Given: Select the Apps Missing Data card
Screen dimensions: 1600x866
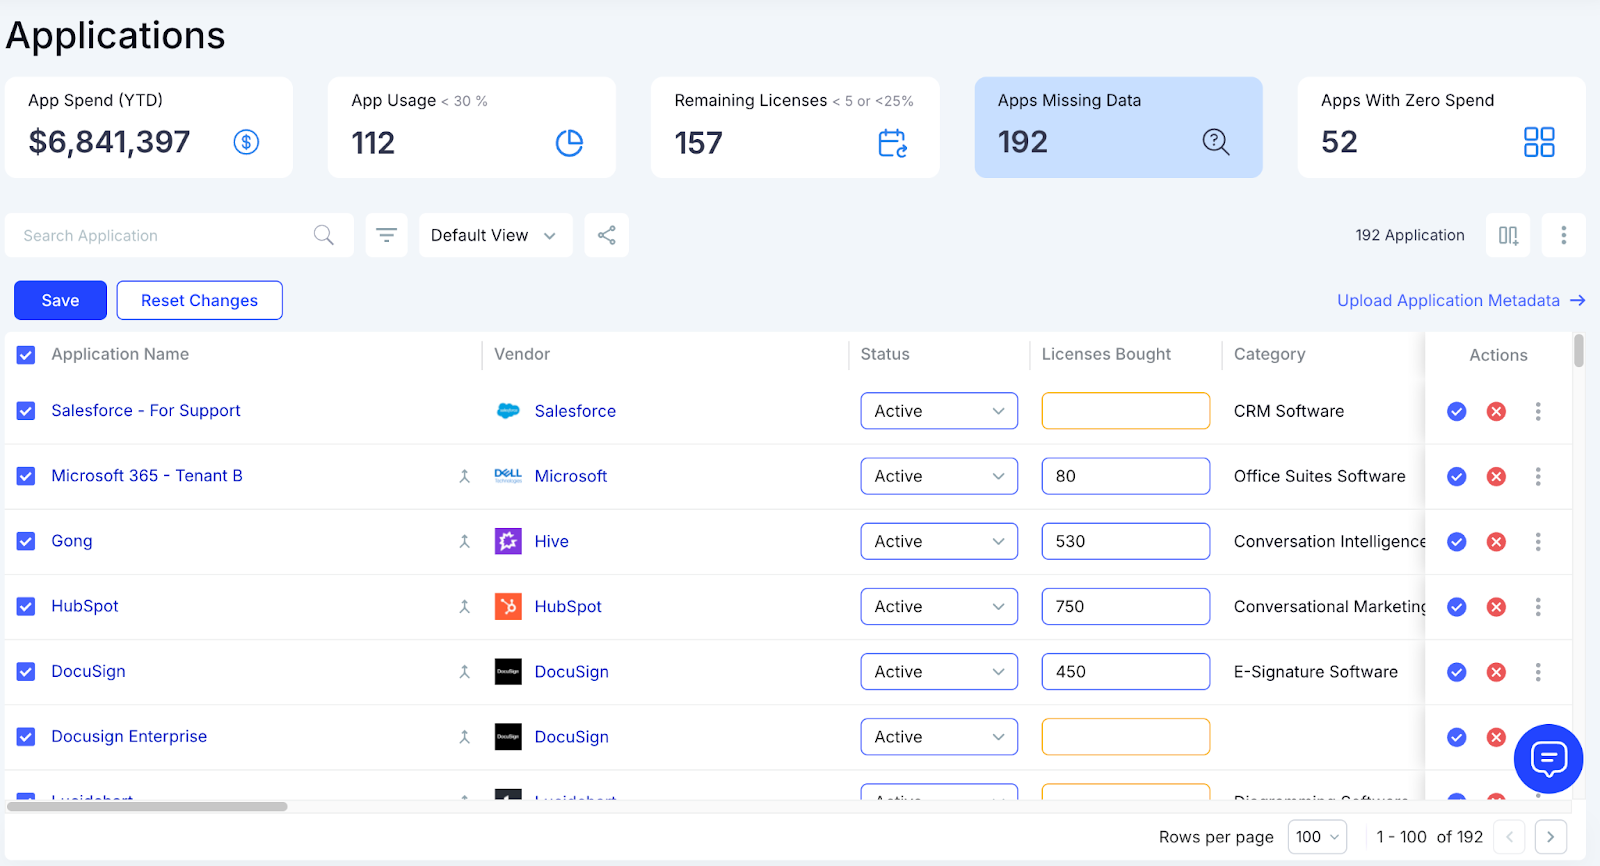Looking at the screenshot, I should (x=1118, y=127).
